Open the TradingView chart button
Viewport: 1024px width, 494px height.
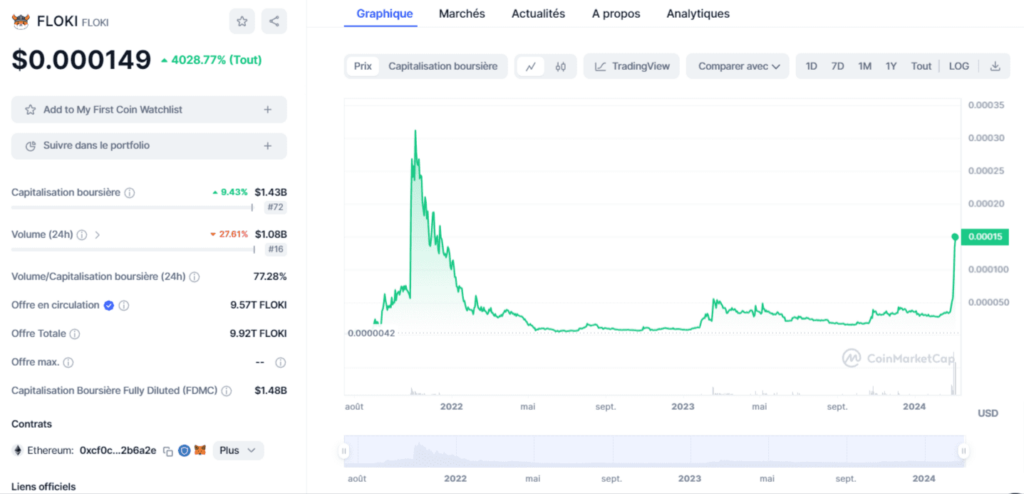click(x=632, y=67)
